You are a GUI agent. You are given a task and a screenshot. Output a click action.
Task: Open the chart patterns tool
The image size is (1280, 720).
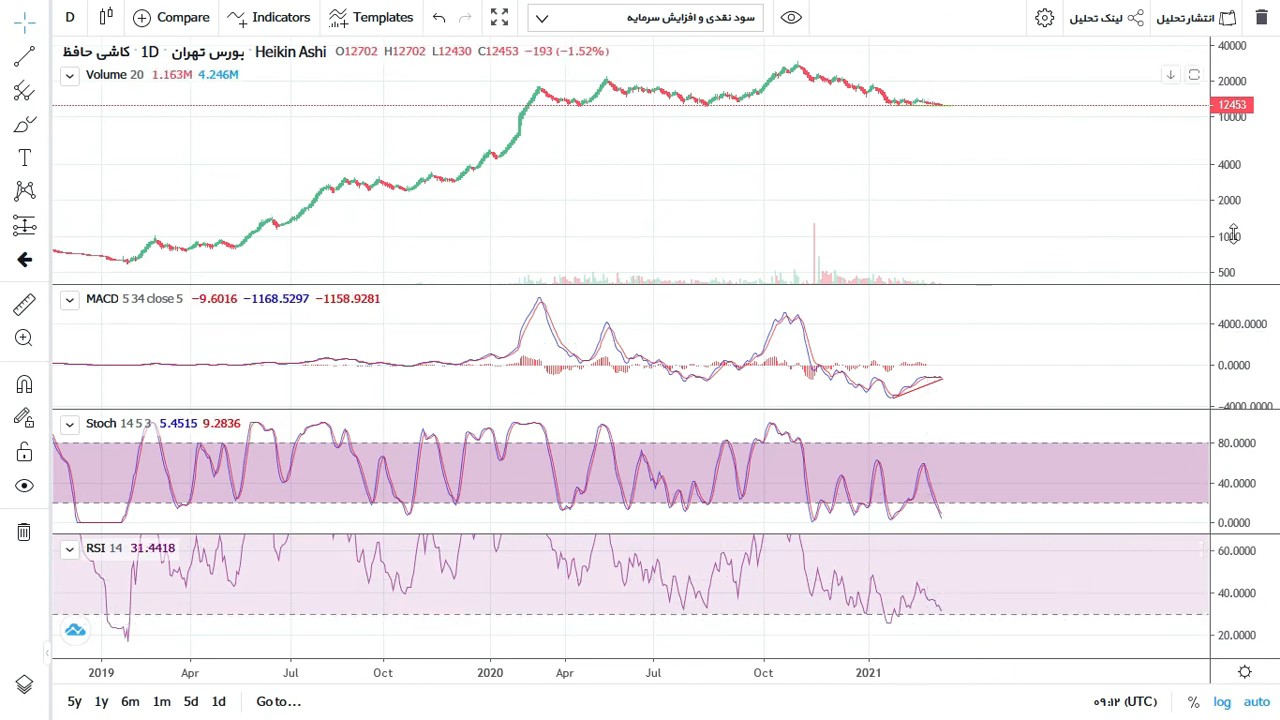tap(25, 191)
